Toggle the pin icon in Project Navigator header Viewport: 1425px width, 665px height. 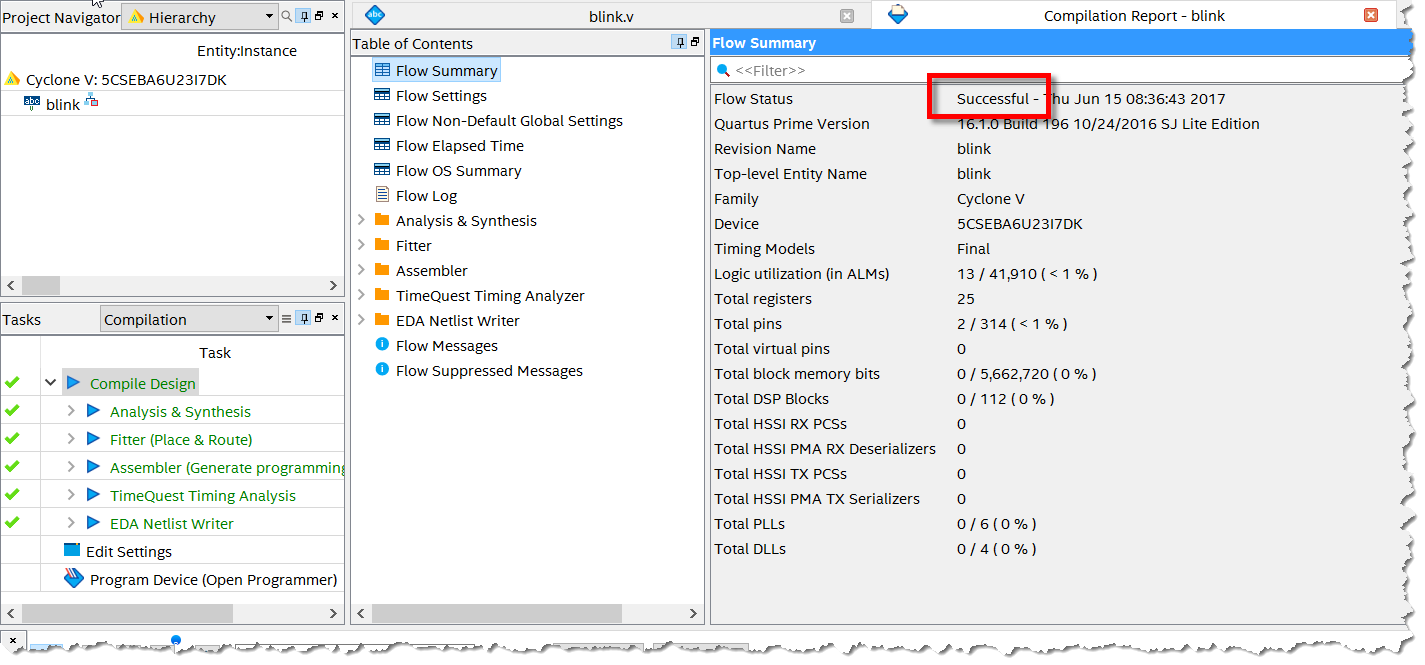304,16
